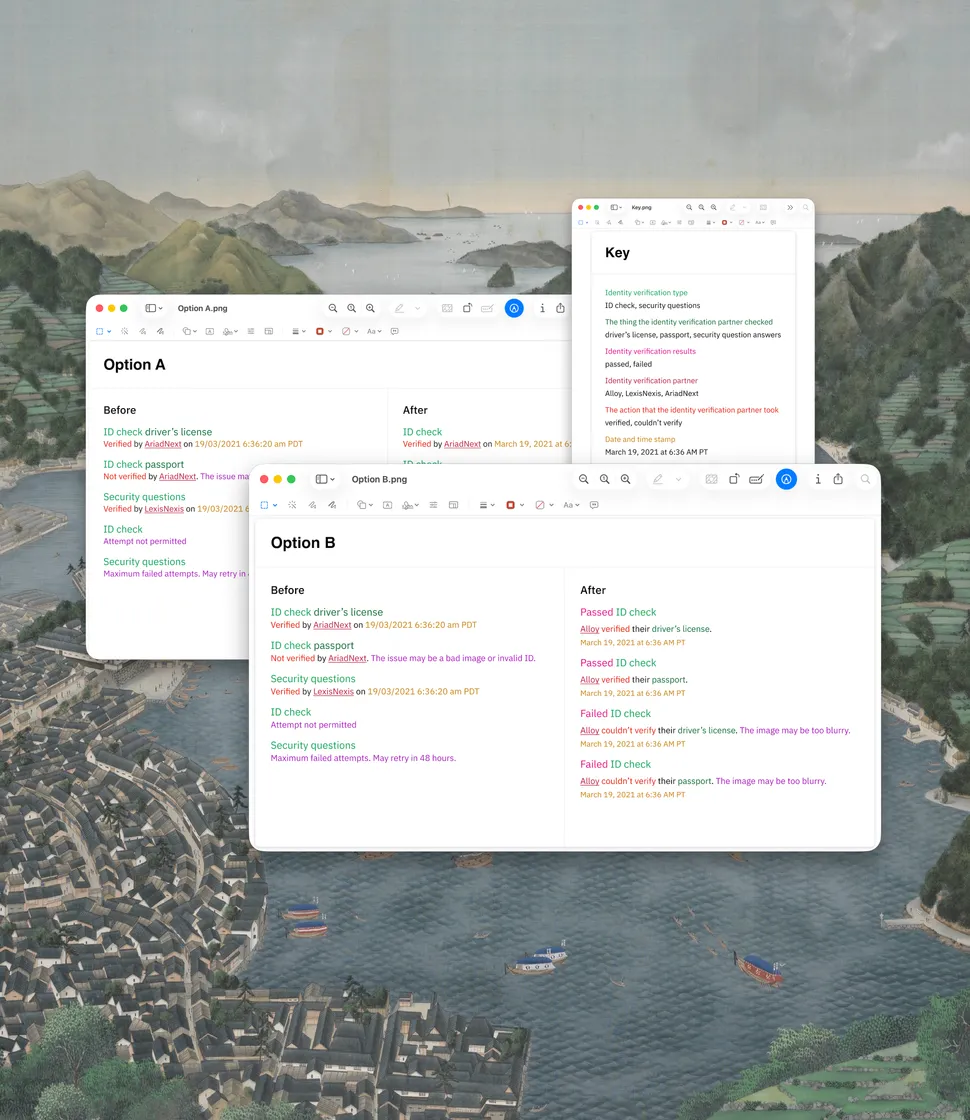
Task: Click 'Key' heading in Key window
Action: tap(617, 253)
